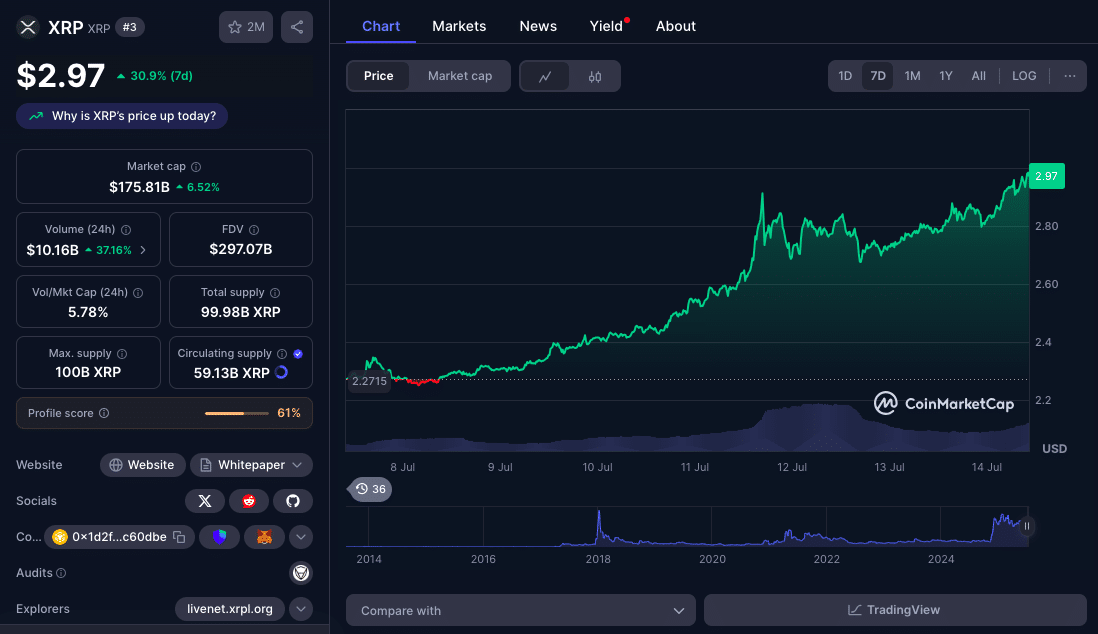Open the Yield tab
Viewport: 1098px width, 634px height.
(606, 26)
